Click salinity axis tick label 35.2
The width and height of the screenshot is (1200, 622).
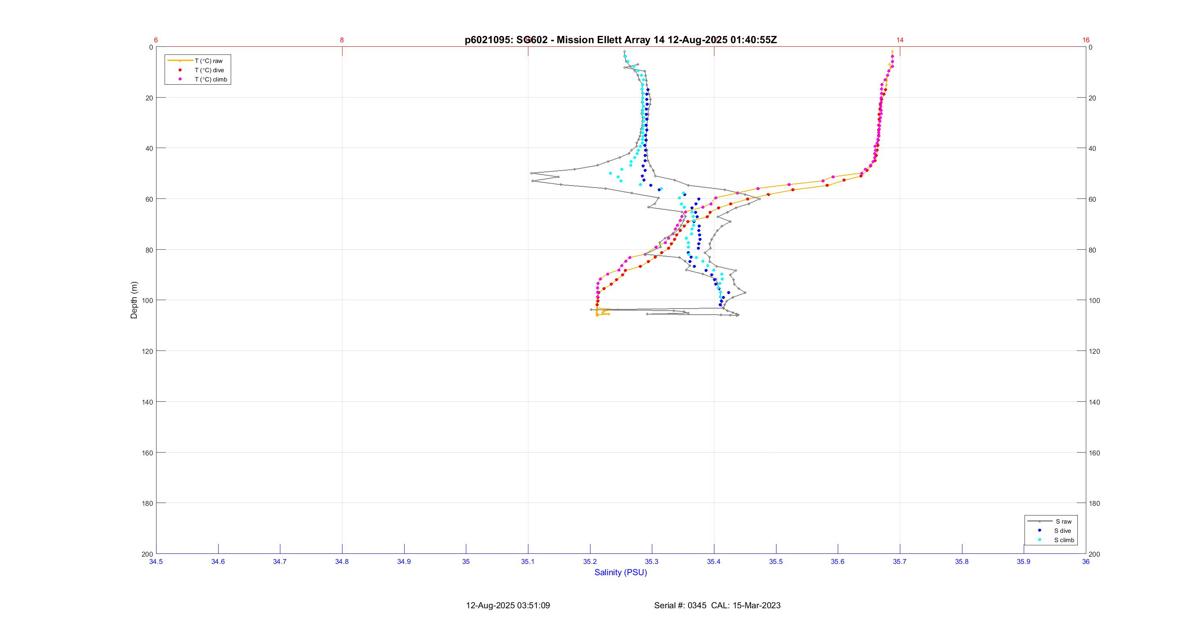590,562
